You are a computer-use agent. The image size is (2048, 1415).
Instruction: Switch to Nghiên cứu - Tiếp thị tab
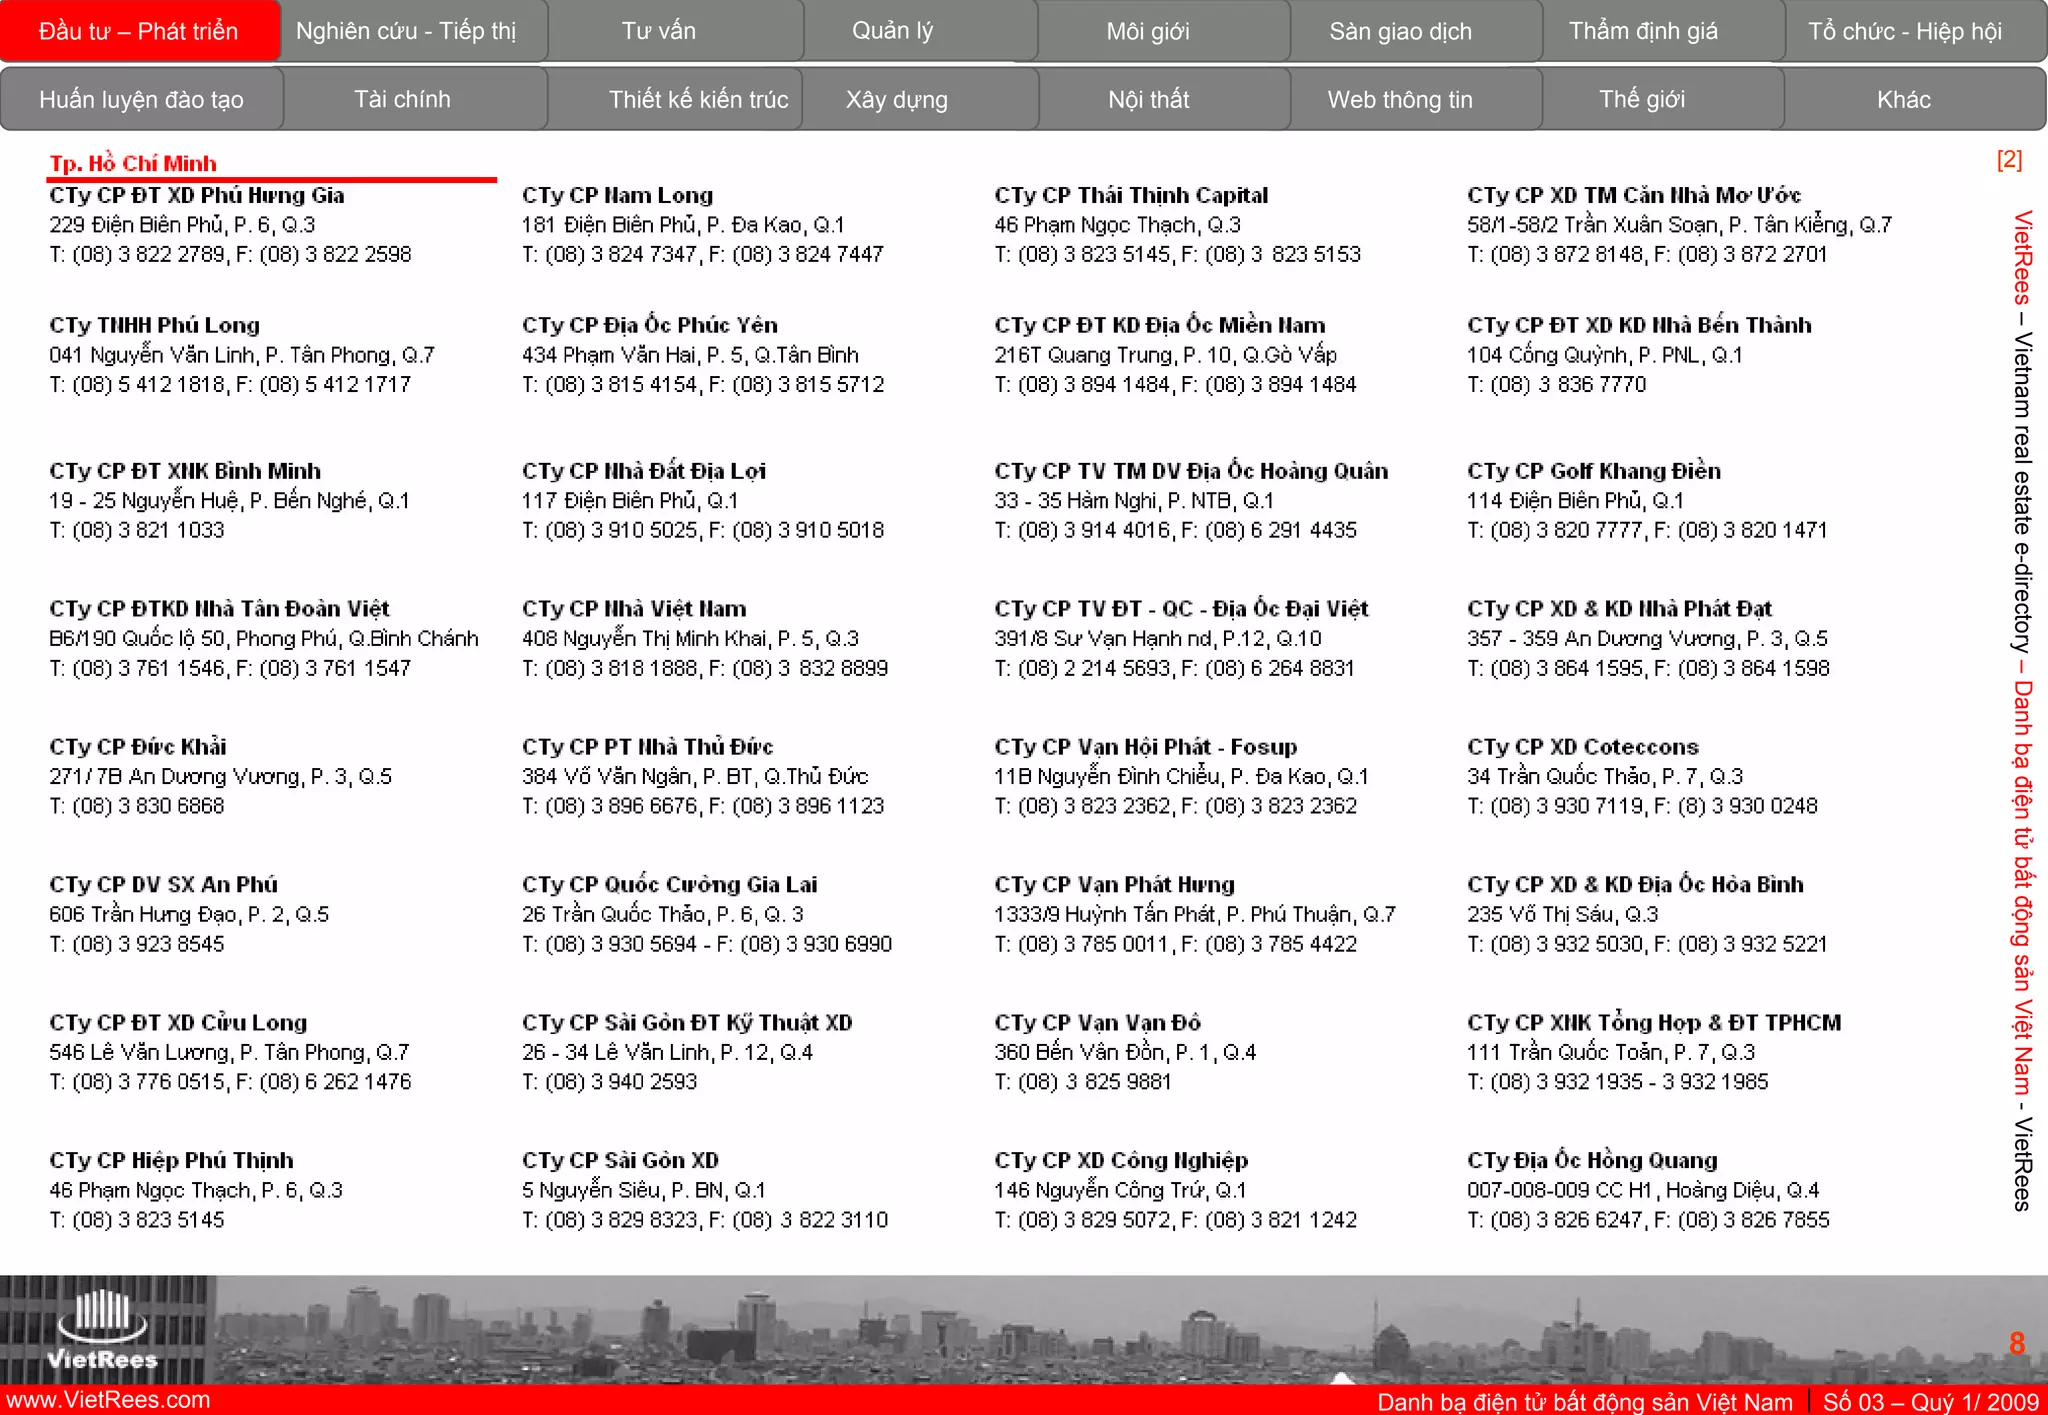[x=414, y=31]
